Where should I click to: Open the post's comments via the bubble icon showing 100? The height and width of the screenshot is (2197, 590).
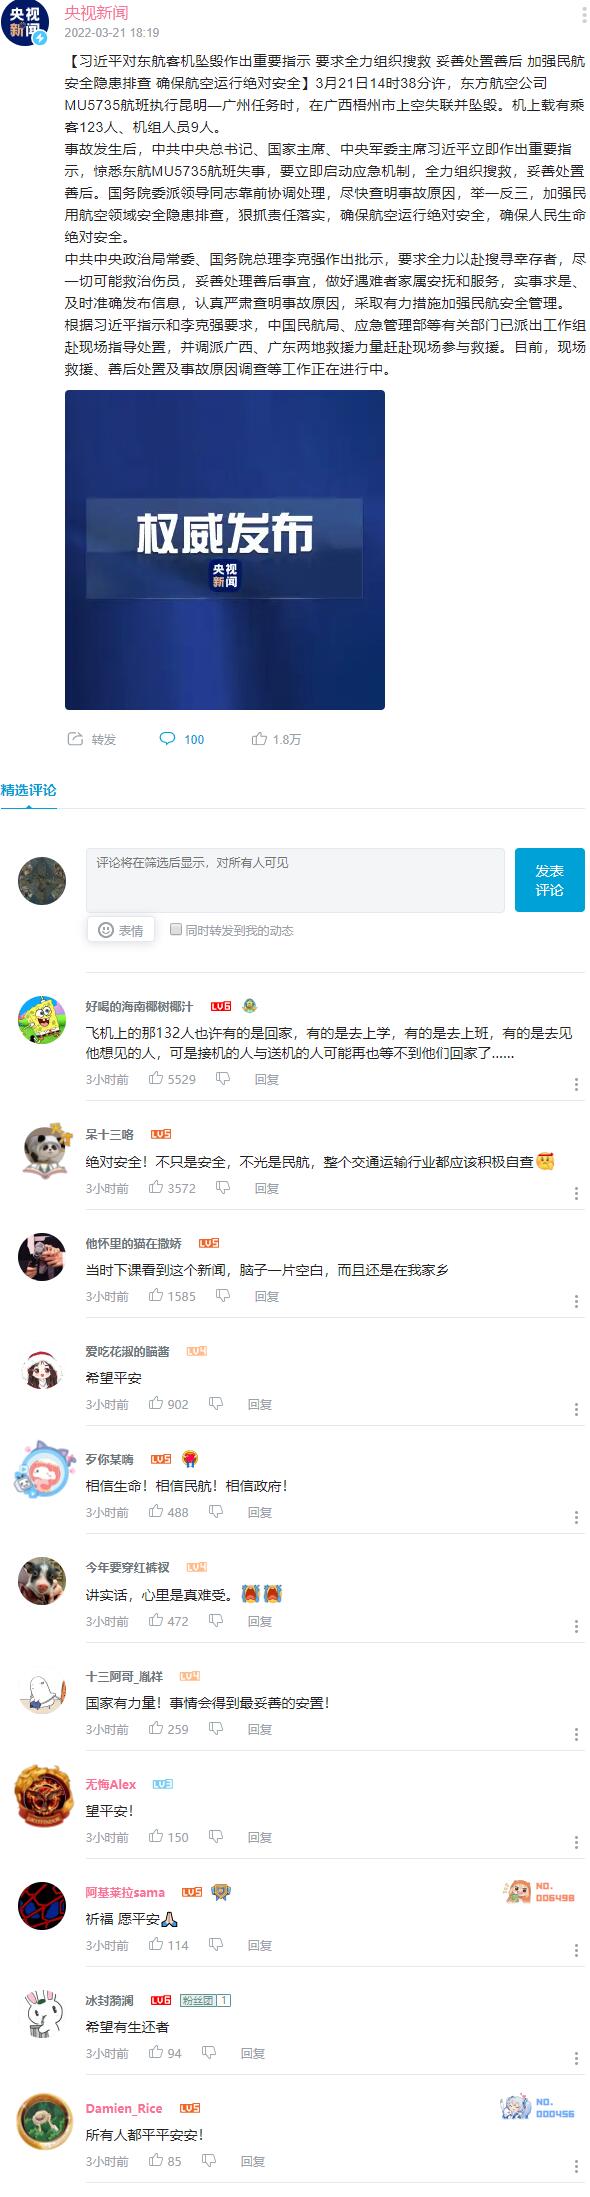pos(167,739)
